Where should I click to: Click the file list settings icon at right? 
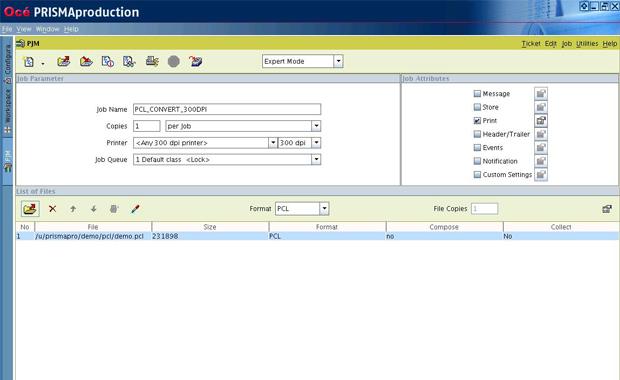click(607, 209)
